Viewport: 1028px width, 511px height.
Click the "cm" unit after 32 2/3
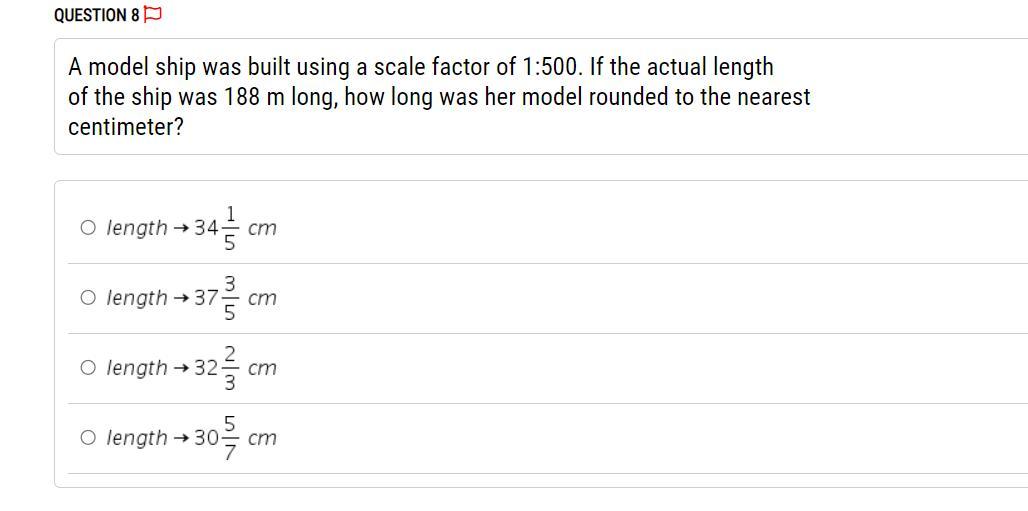click(262, 369)
